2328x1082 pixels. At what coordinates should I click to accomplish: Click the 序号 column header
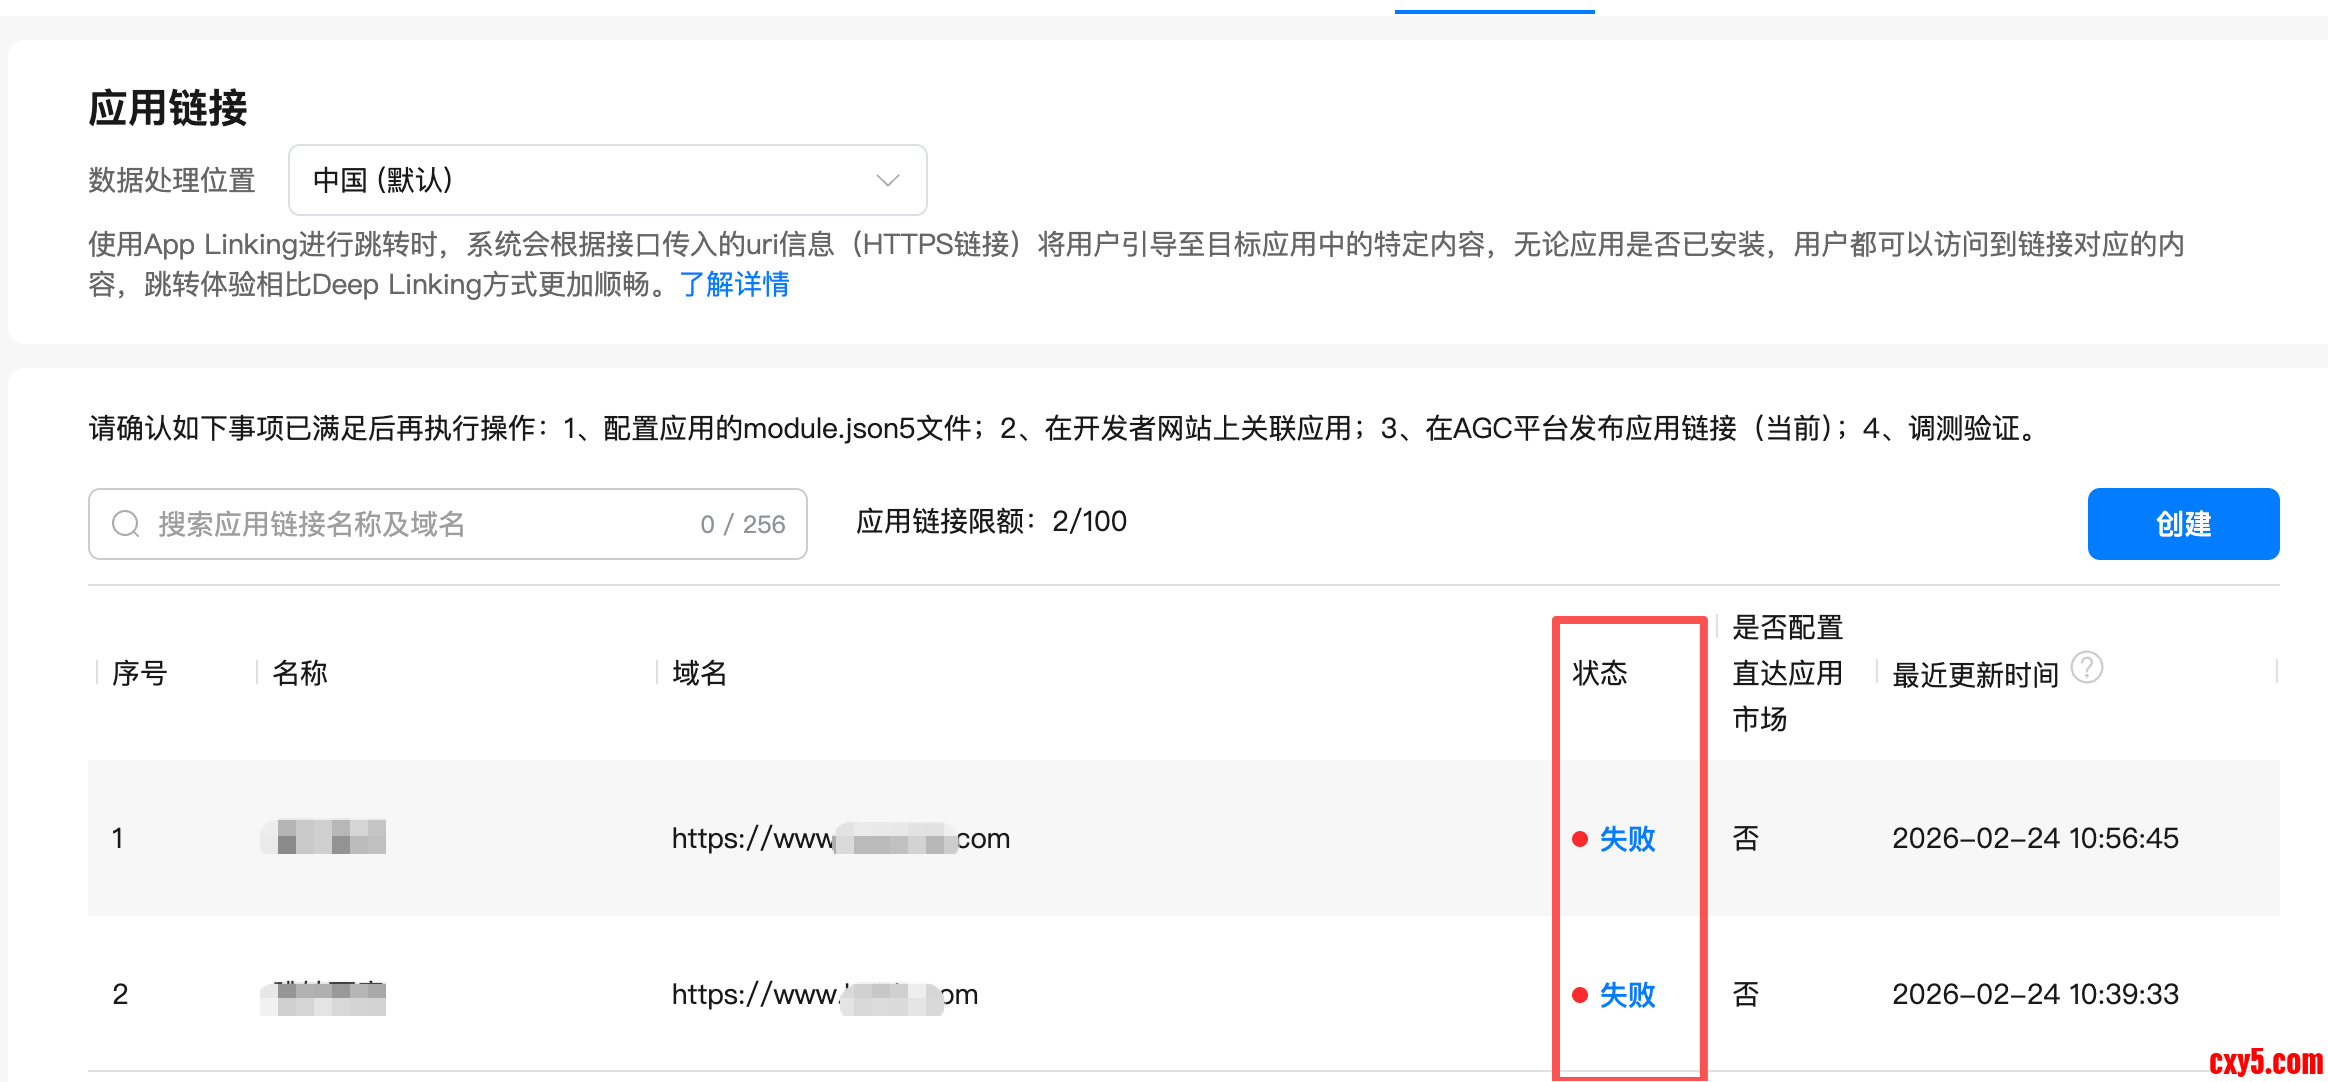point(139,673)
